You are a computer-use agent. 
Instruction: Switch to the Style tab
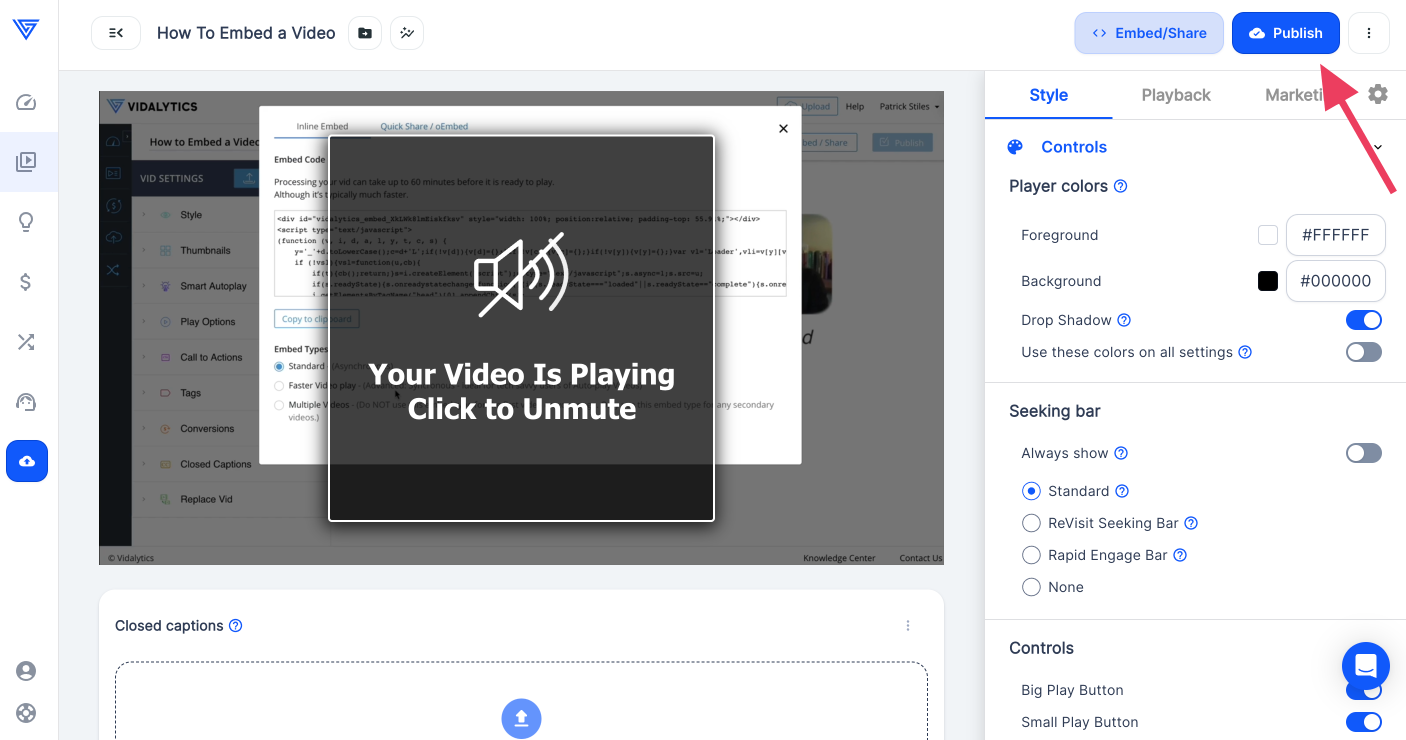(x=1048, y=95)
